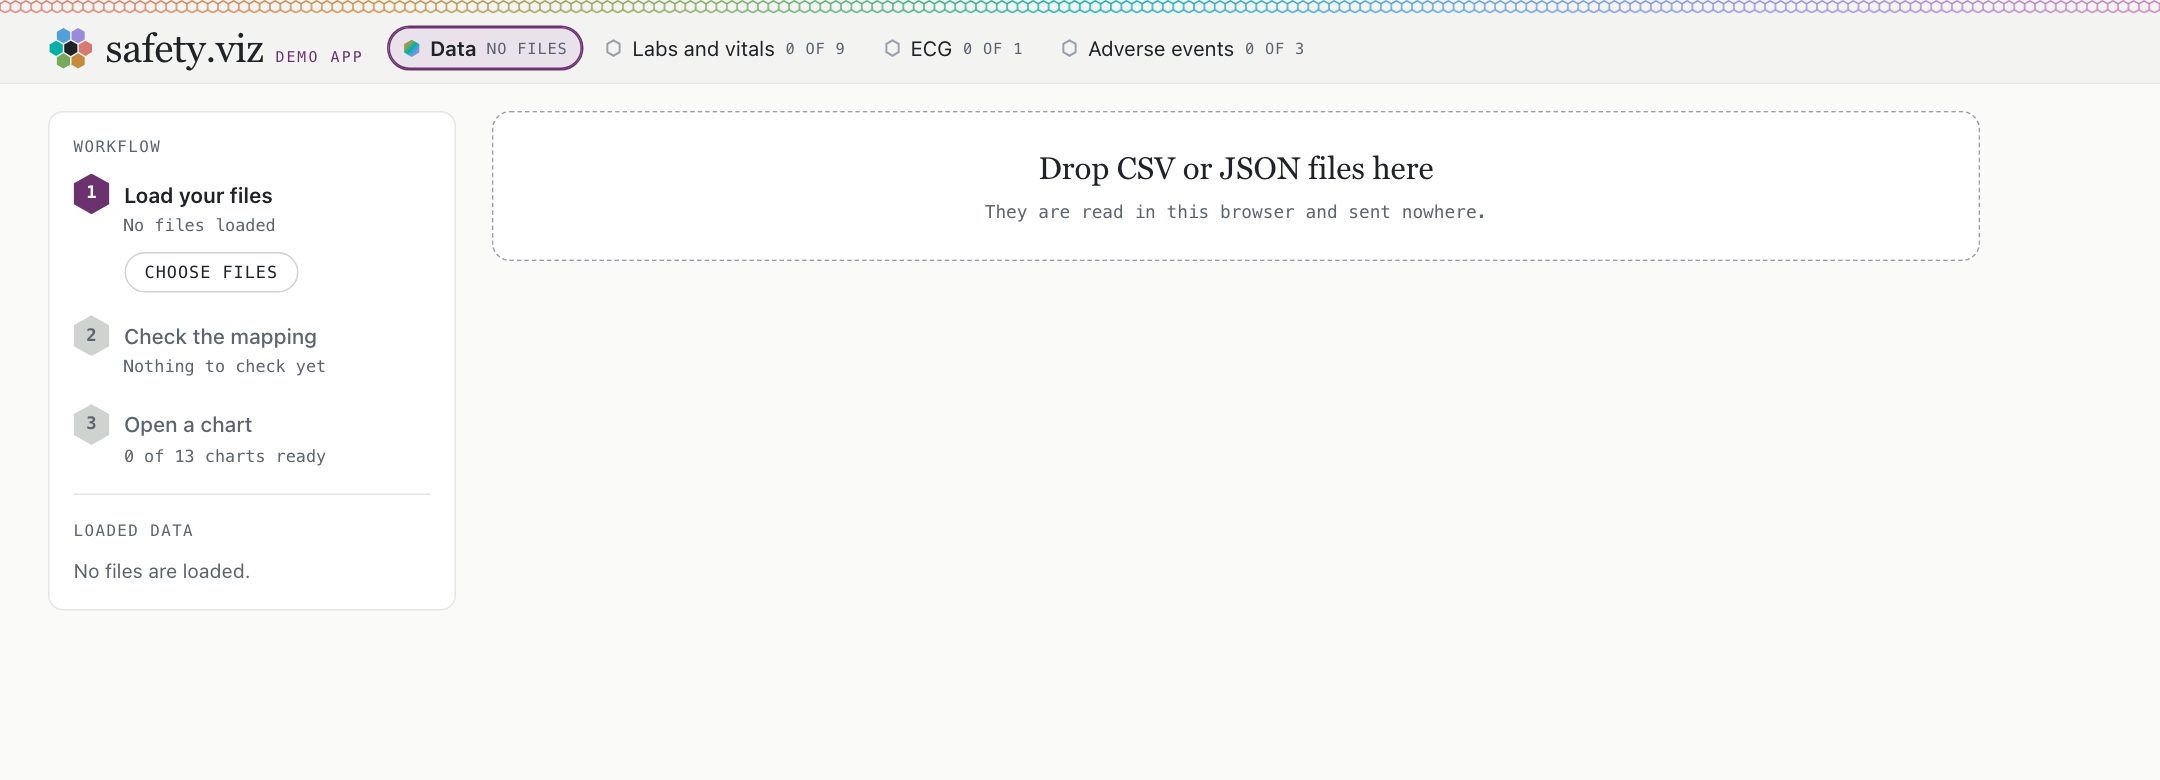This screenshot has width=2160, height=780.
Task: Click the colored hexagon icon in Data tab
Action: pos(411,48)
